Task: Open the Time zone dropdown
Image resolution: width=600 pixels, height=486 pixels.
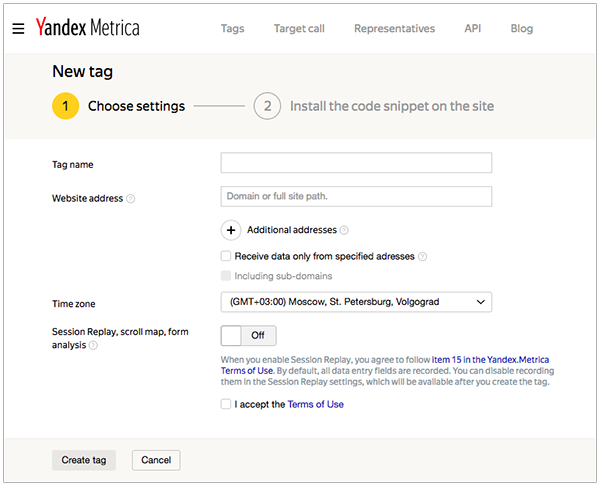Action: (x=356, y=302)
